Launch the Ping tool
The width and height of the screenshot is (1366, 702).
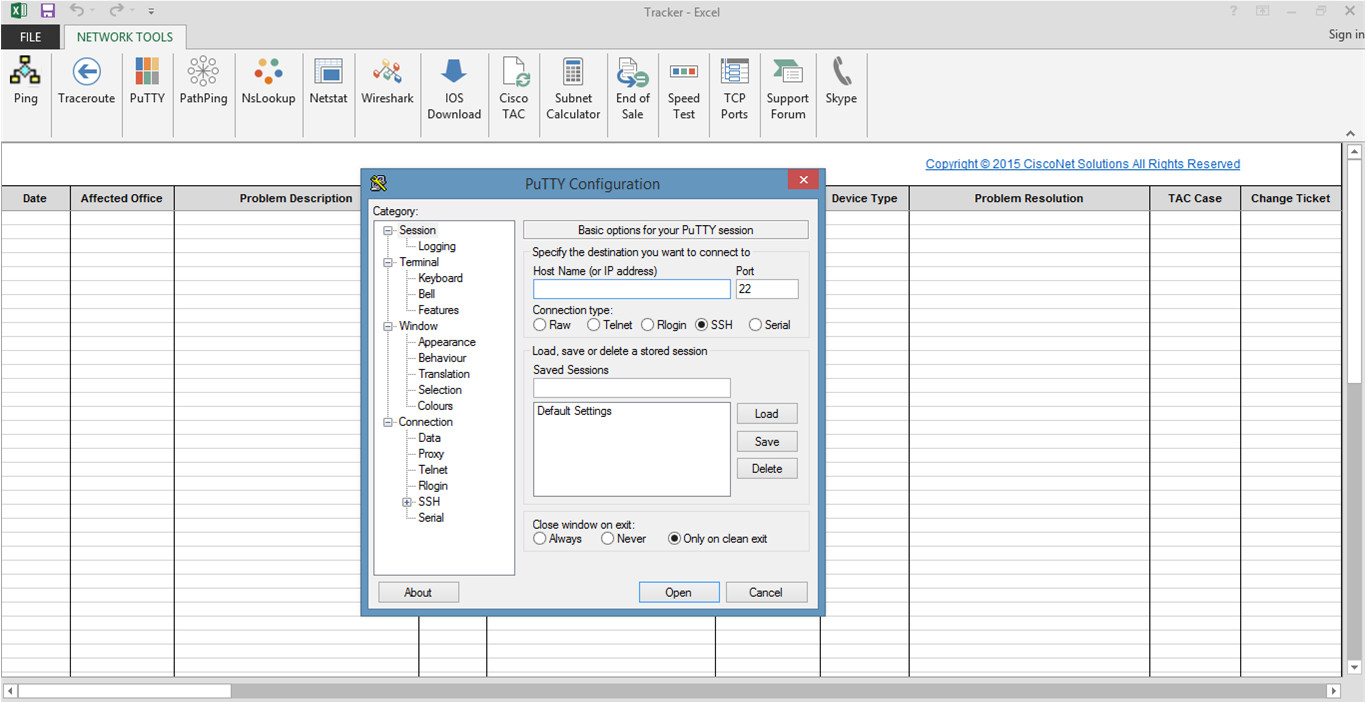pyautogui.click(x=25, y=81)
